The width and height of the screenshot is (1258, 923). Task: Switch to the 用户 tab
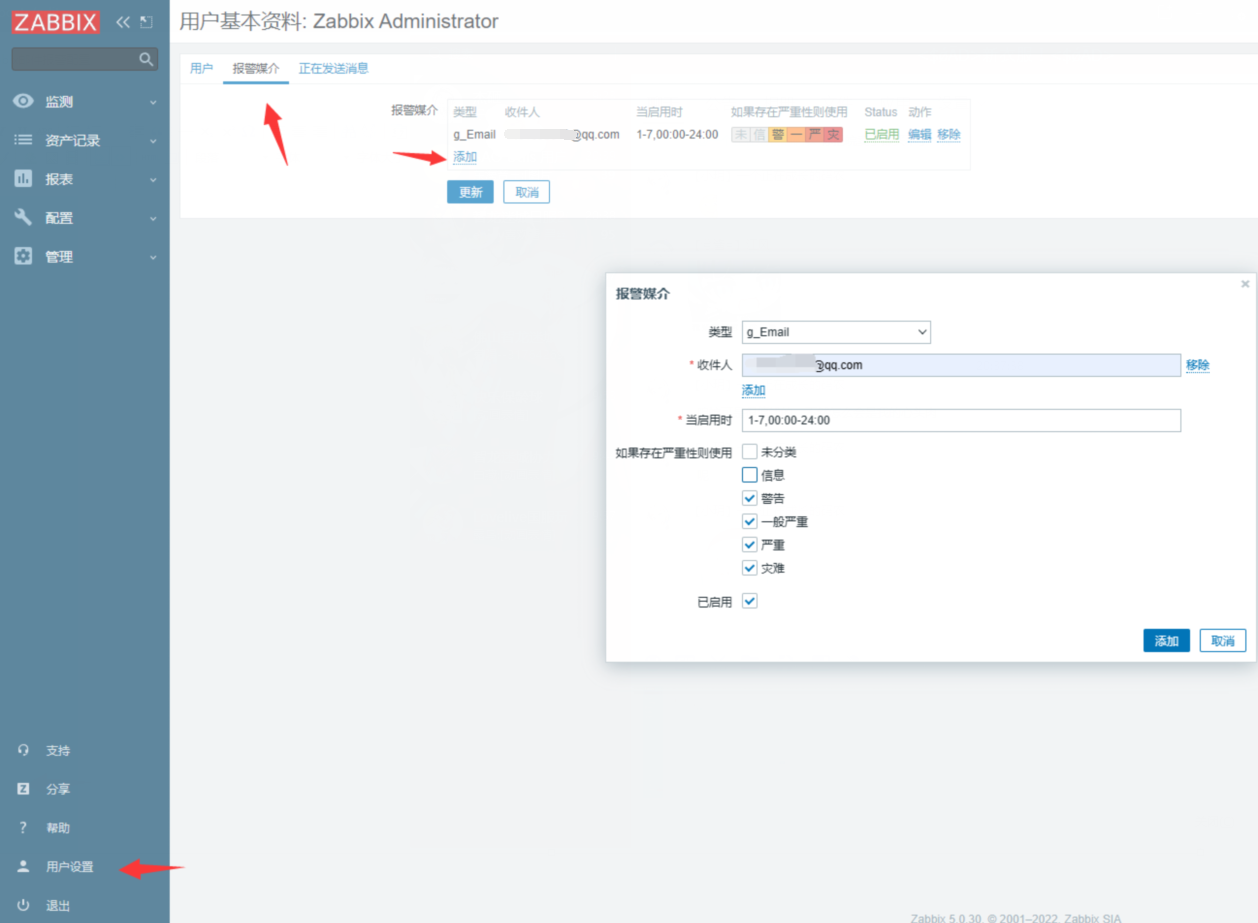[201, 68]
